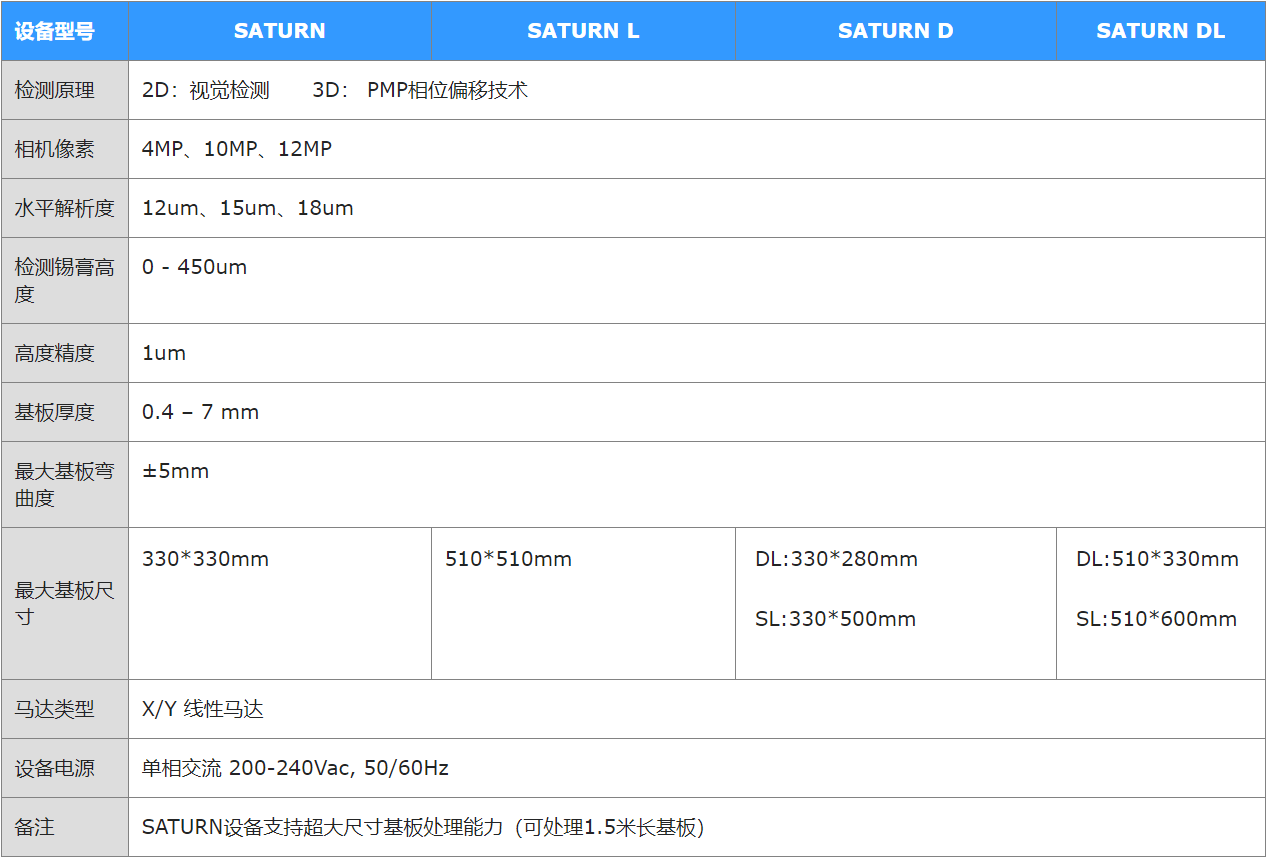The width and height of the screenshot is (1268, 858).
Task: Click the 0 - 450um value
Action: point(194,267)
